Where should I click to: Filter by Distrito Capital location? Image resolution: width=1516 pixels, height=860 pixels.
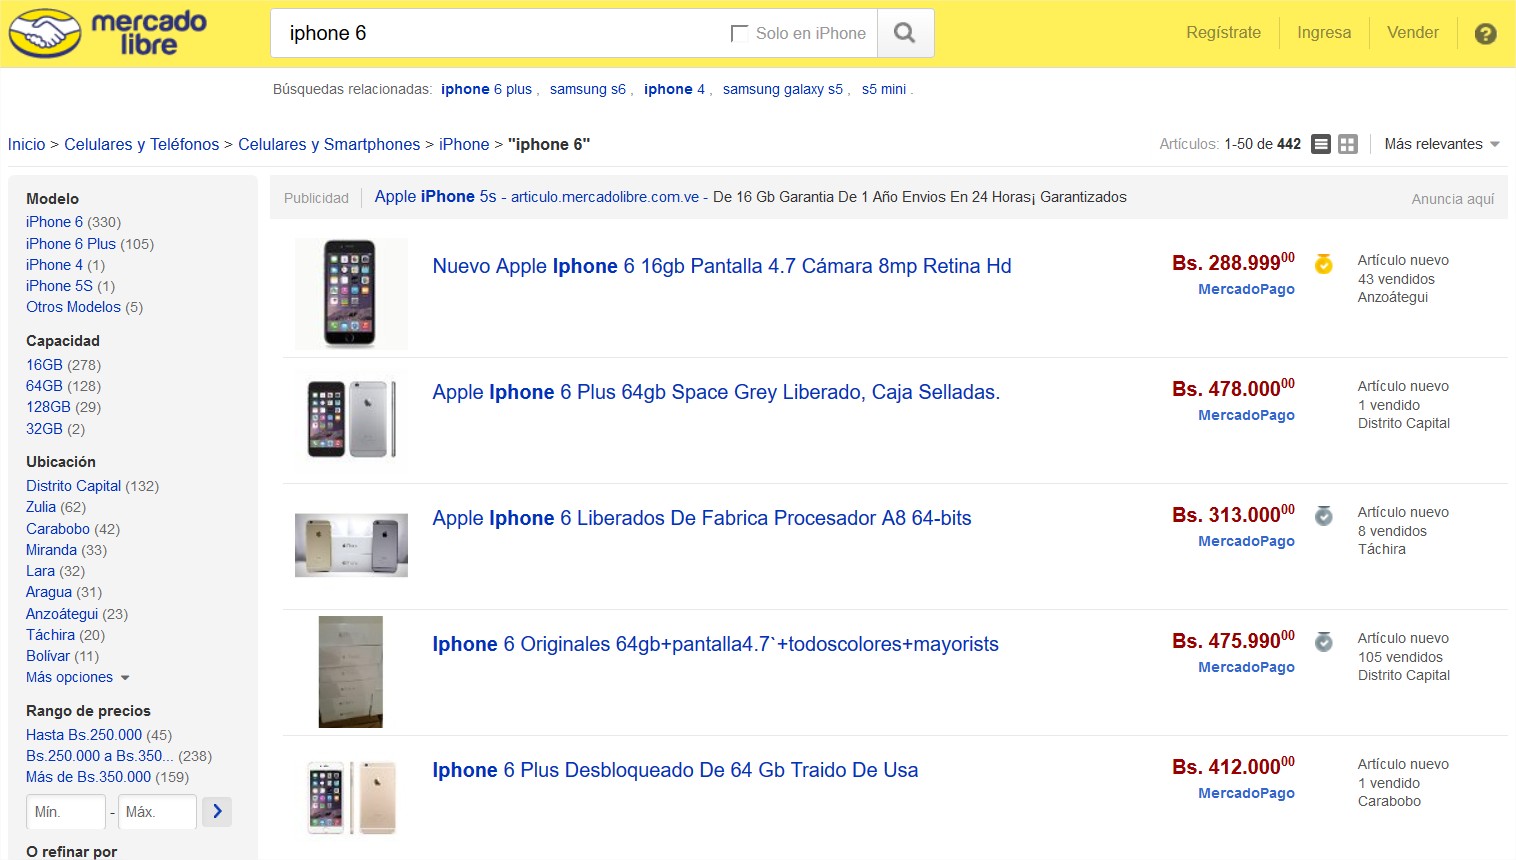[73, 486]
